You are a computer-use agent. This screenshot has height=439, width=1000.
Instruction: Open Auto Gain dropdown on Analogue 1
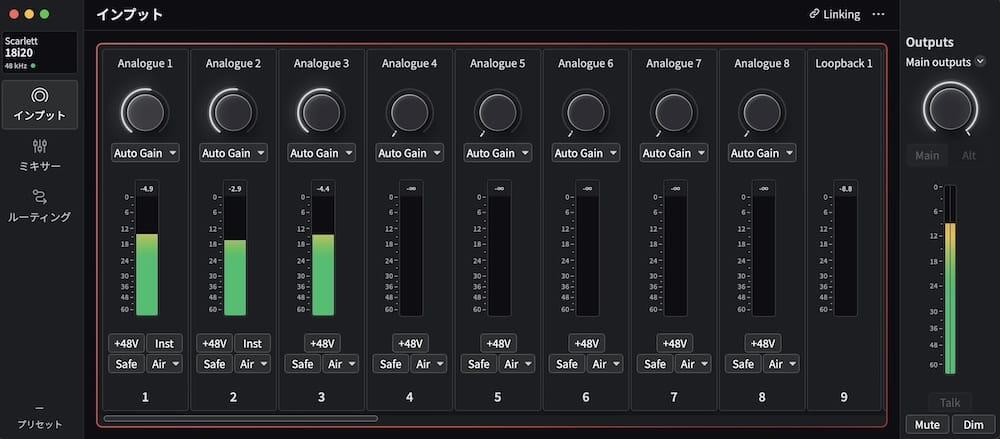click(145, 153)
